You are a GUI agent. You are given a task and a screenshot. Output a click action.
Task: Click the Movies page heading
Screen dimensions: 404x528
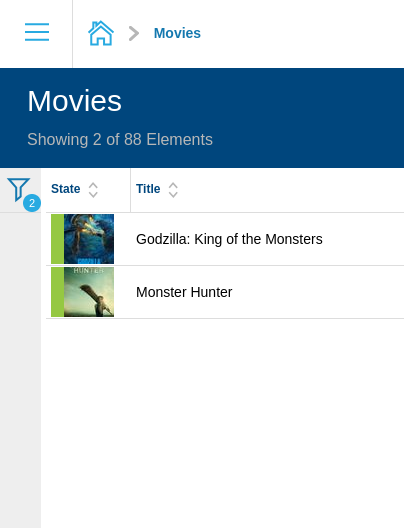74,101
